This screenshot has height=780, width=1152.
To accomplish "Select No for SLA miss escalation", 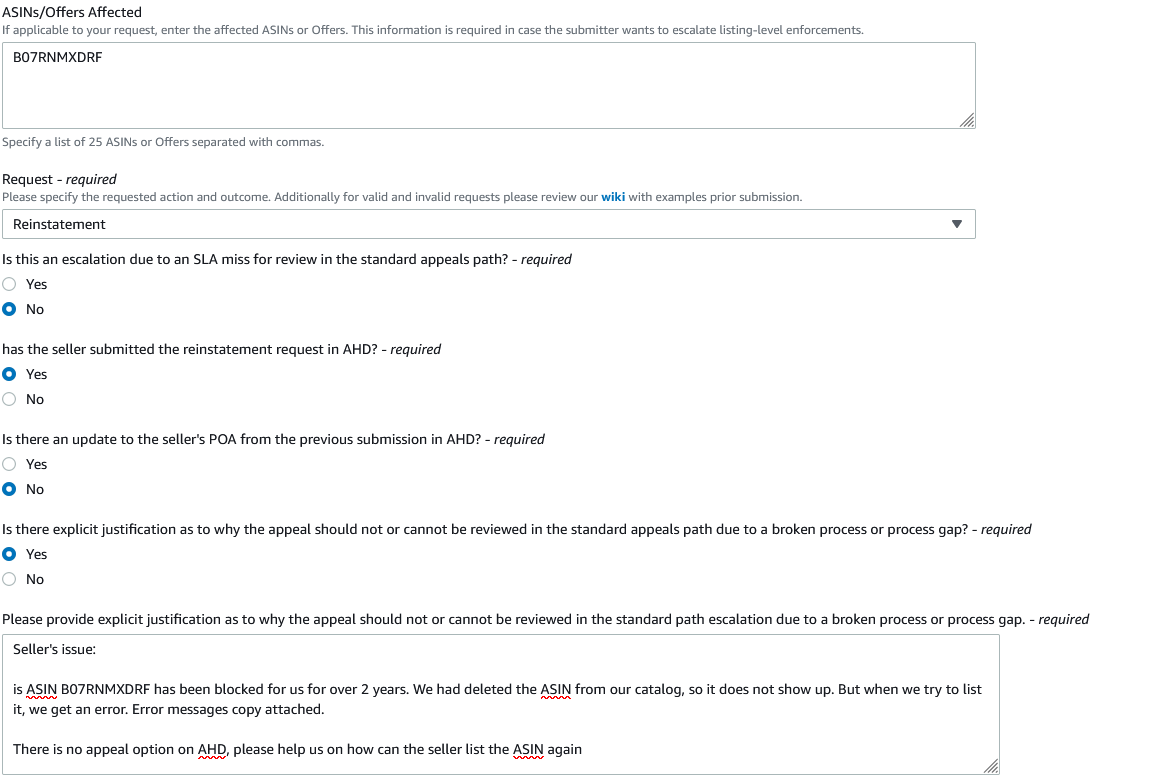I will coord(10,309).
